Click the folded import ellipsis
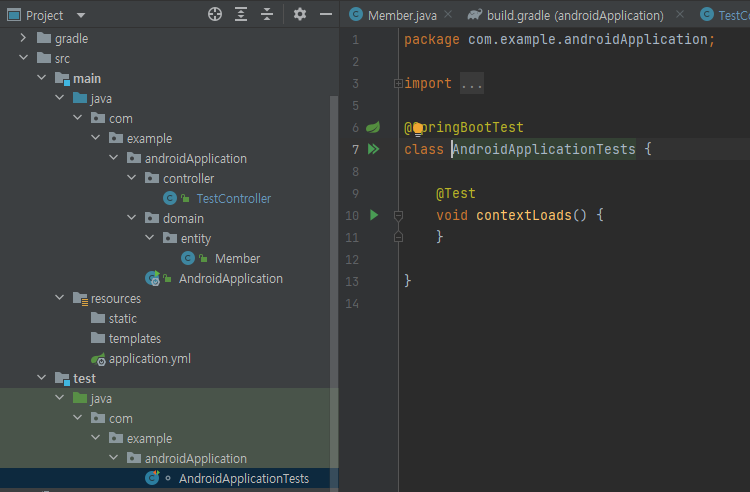The width and height of the screenshot is (750, 492). pyautogui.click(x=472, y=84)
